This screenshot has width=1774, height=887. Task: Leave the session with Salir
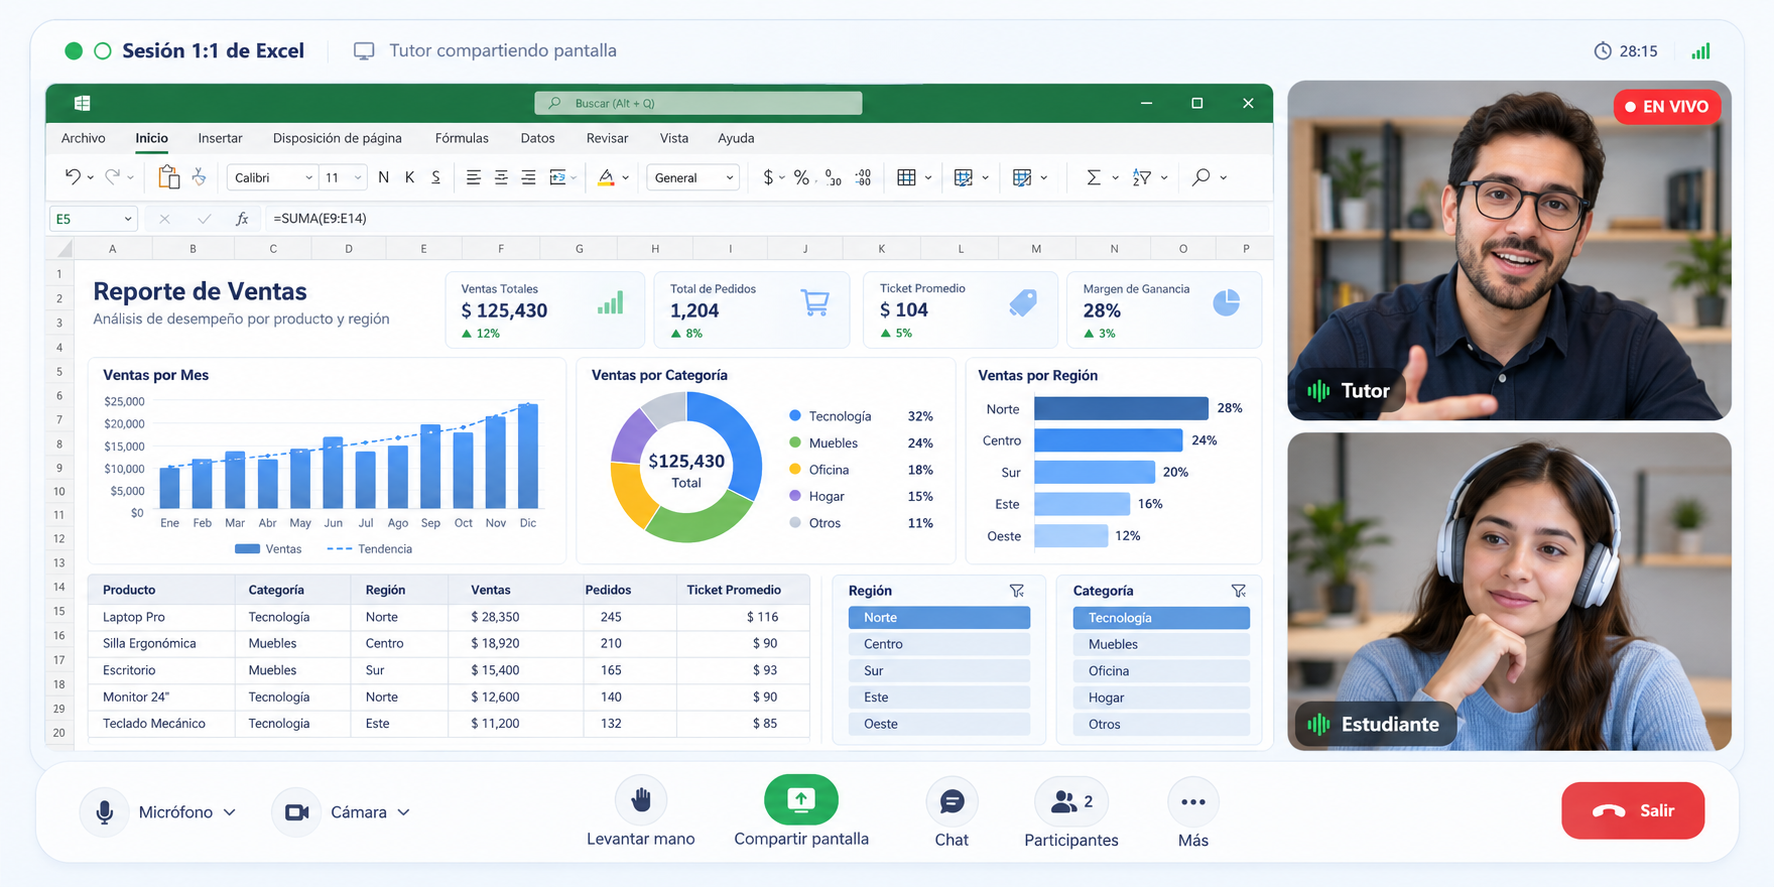1633,810
